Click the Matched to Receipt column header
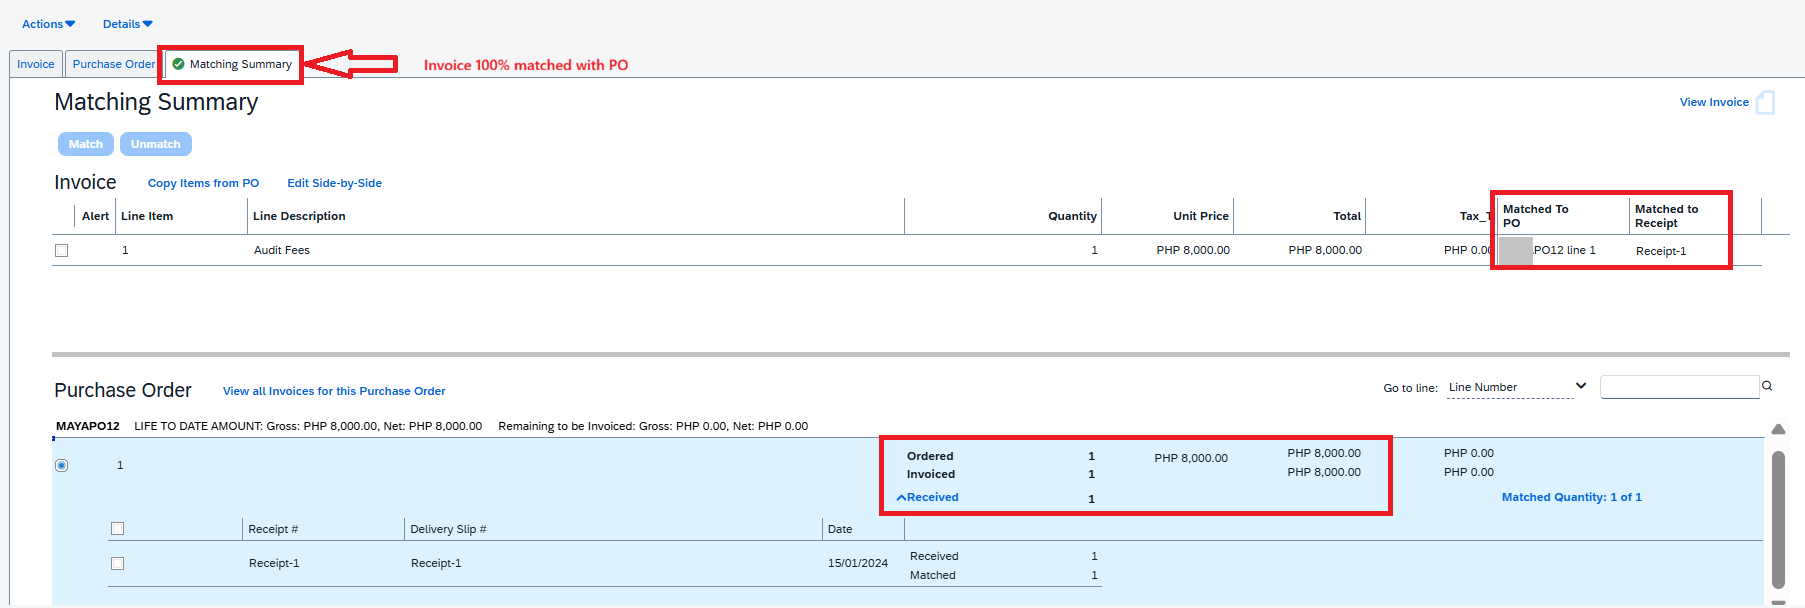The width and height of the screenshot is (1805, 608). [x=1666, y=216]
